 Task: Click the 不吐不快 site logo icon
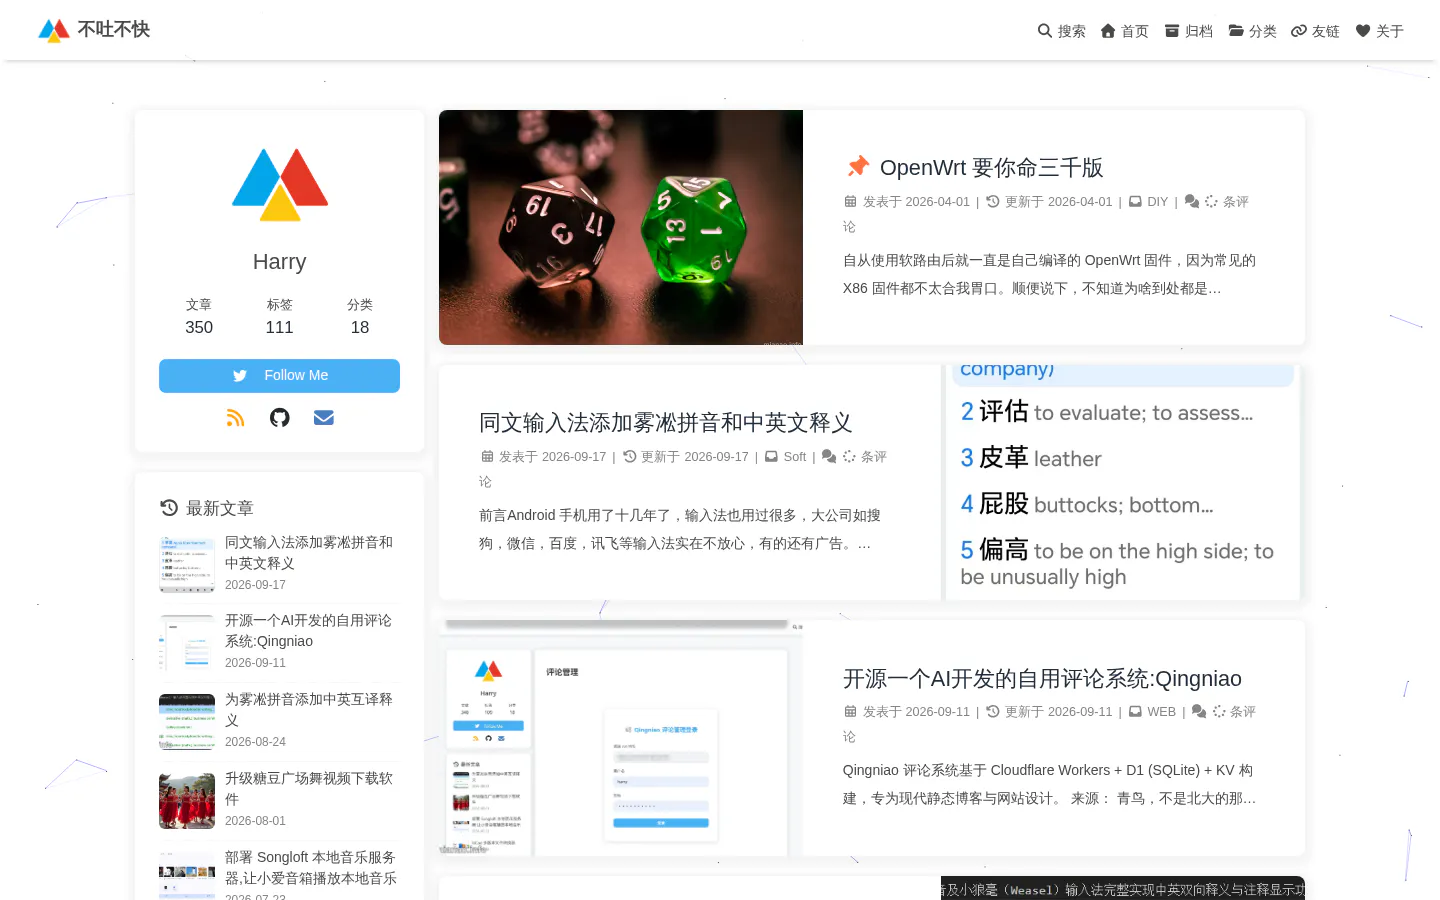[54, 30]
